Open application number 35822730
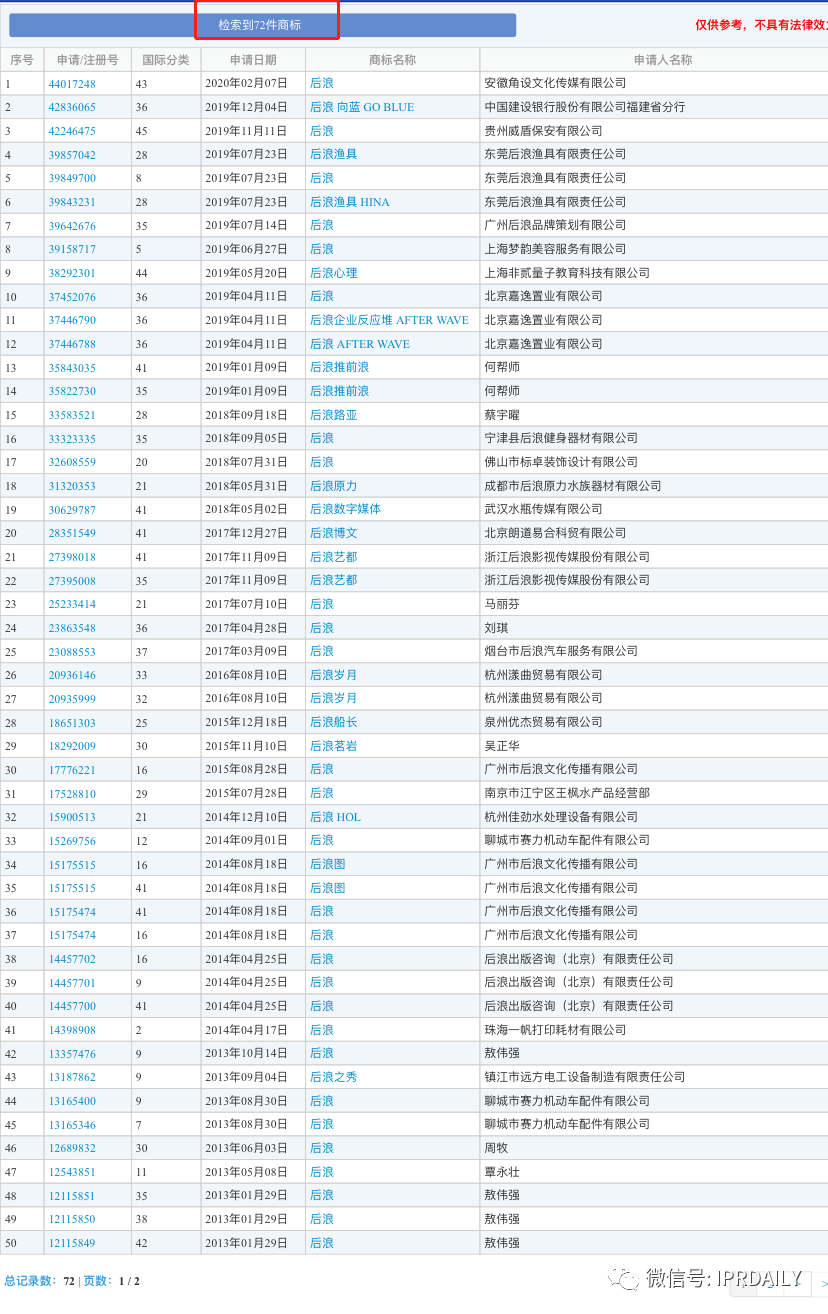Image resolution: width=828 pixels, height=1314 pixels. [x=72, y=391]
